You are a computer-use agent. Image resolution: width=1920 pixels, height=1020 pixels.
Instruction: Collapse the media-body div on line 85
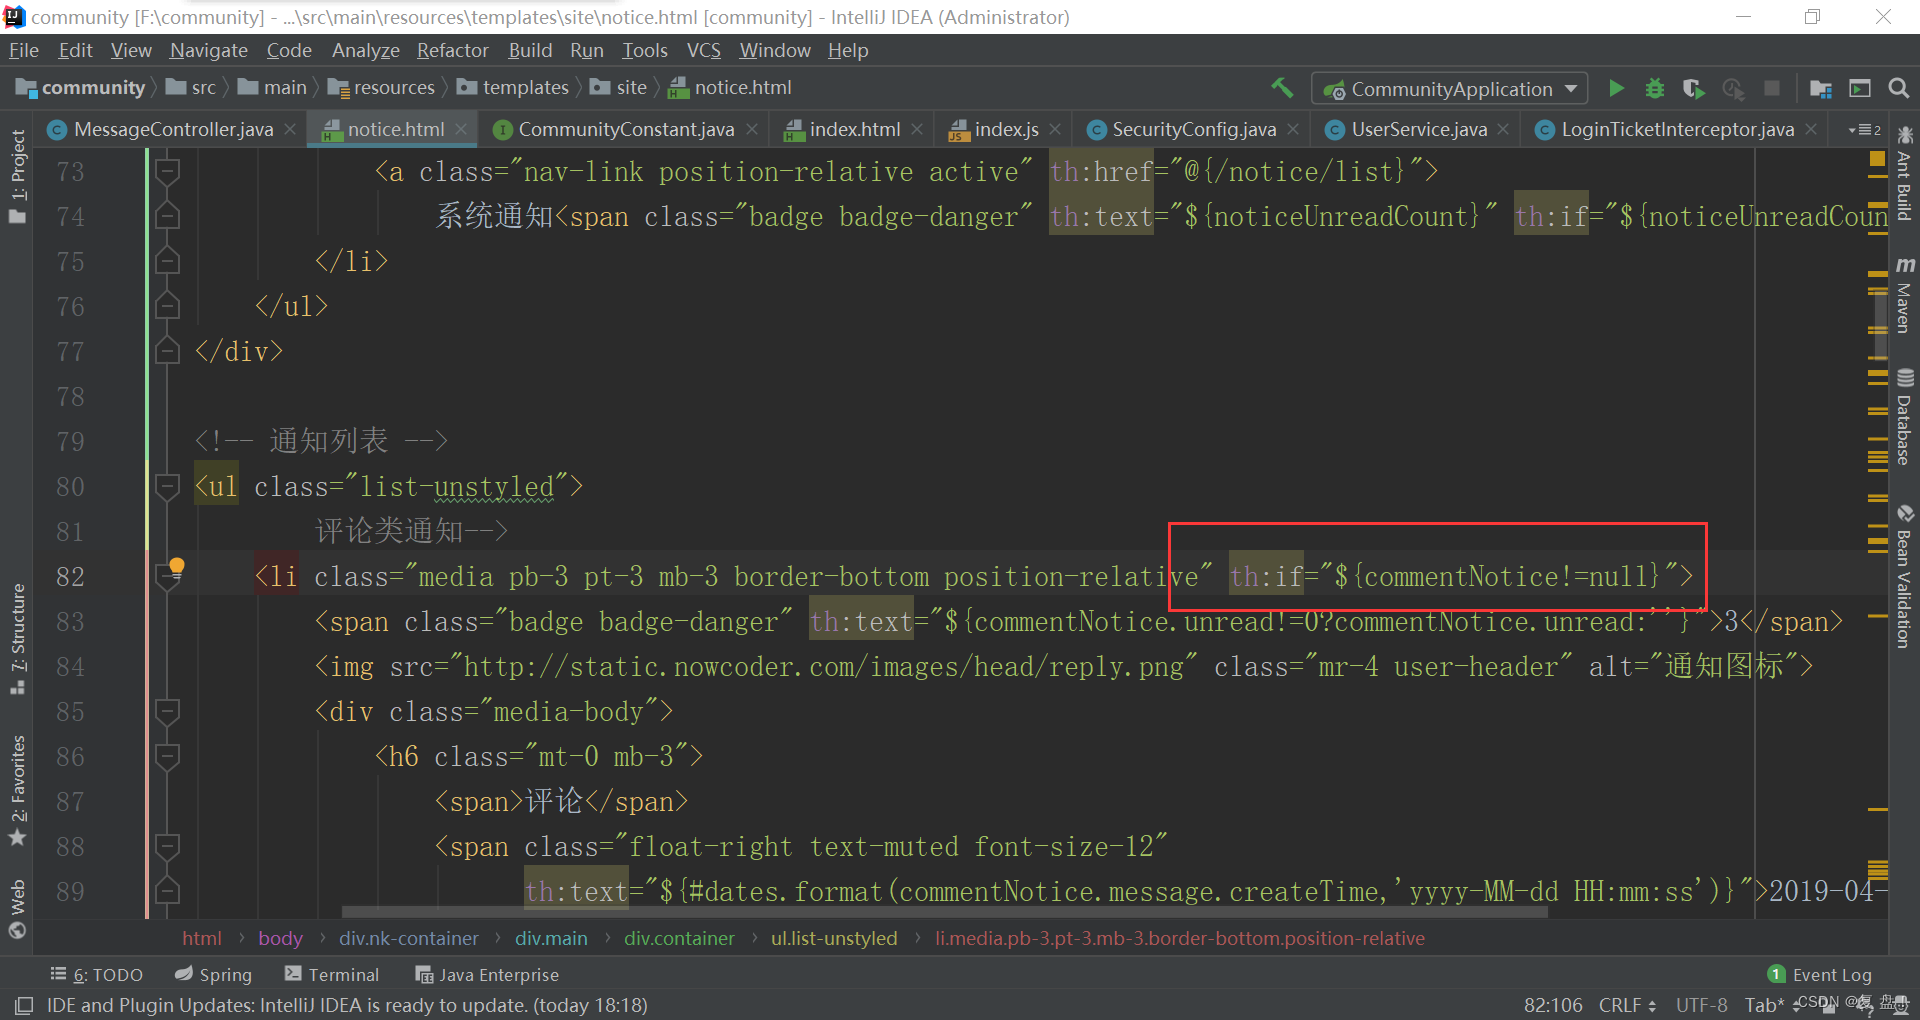click(x=167, y=712)
